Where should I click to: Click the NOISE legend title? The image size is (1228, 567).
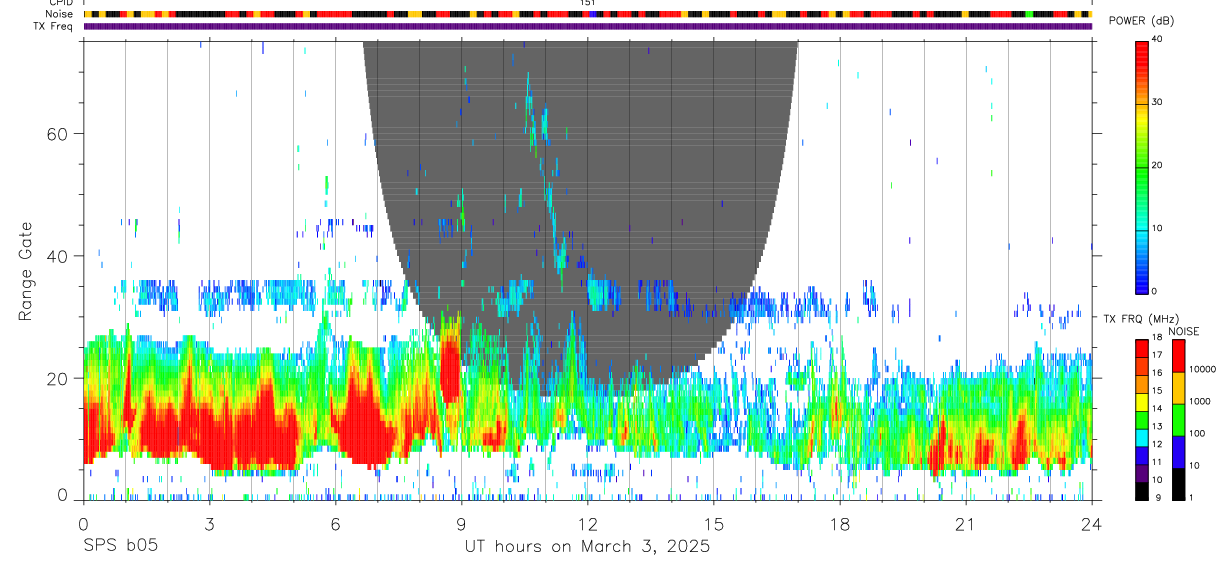point(1184,331)
